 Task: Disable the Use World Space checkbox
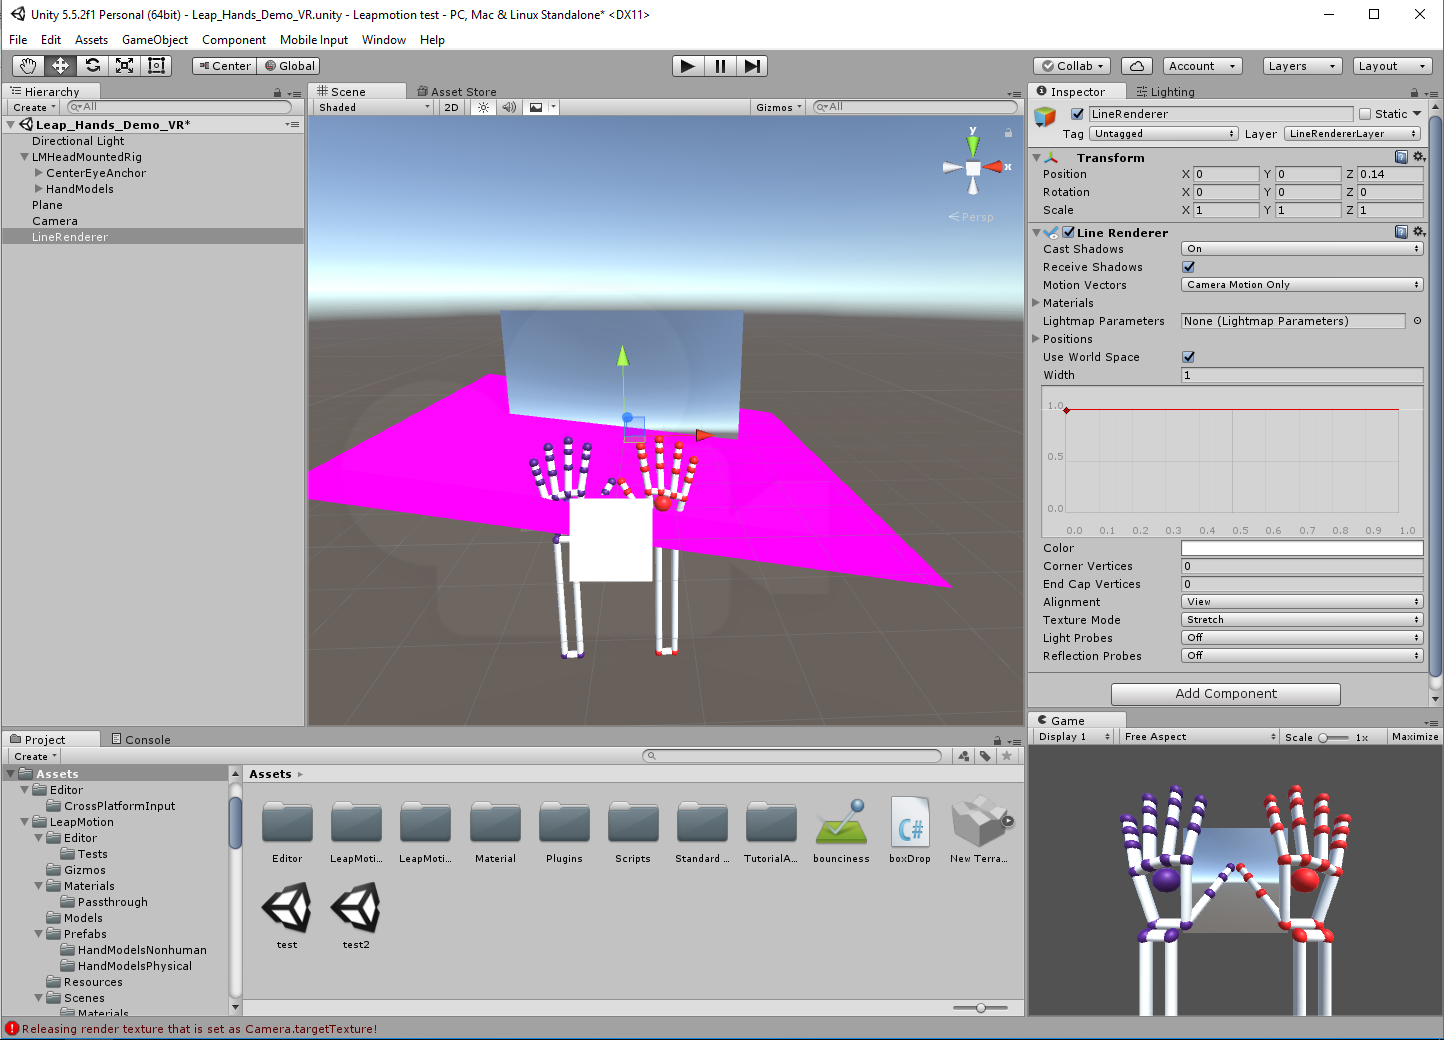1188,357
